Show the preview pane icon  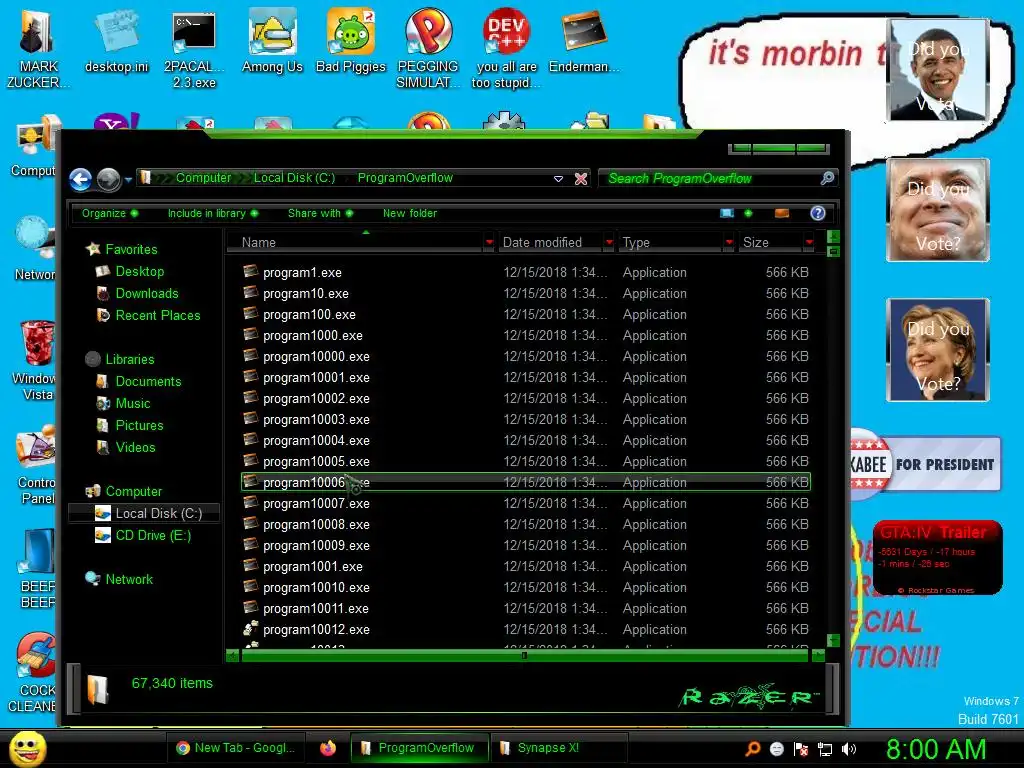click(x=782, y=214)
